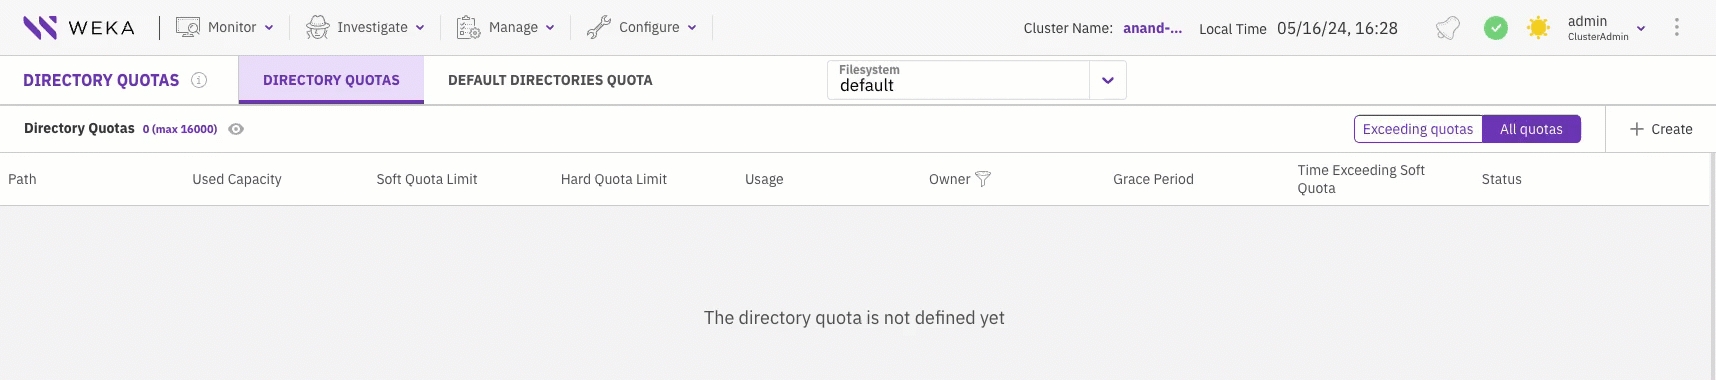This screenshot has height=380, width=1716.
Task: Open the notifications bell icon
Action: point(1447,28)
